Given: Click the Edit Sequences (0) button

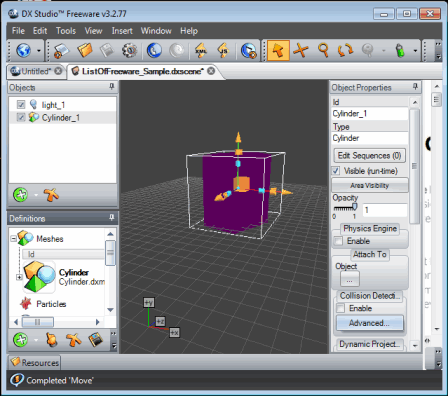Looking at the screenshot, I should click(370, 156).
